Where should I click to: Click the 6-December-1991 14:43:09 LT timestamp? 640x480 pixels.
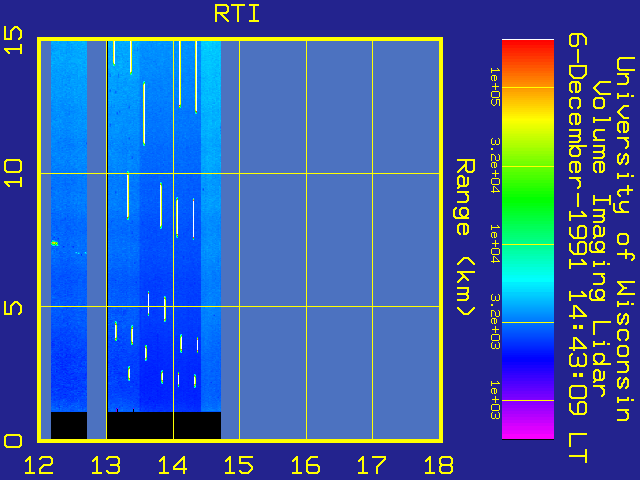(x=578, y=248)
